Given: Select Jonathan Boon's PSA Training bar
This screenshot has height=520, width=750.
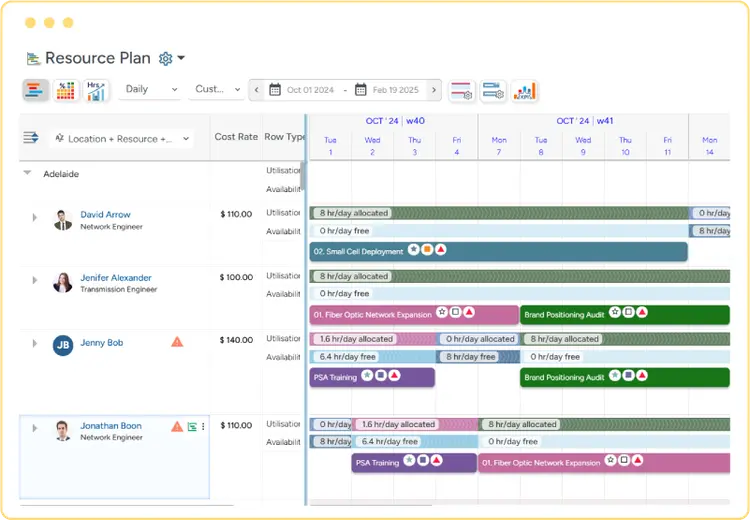Looking at the screenshot, I should [414, 463].
